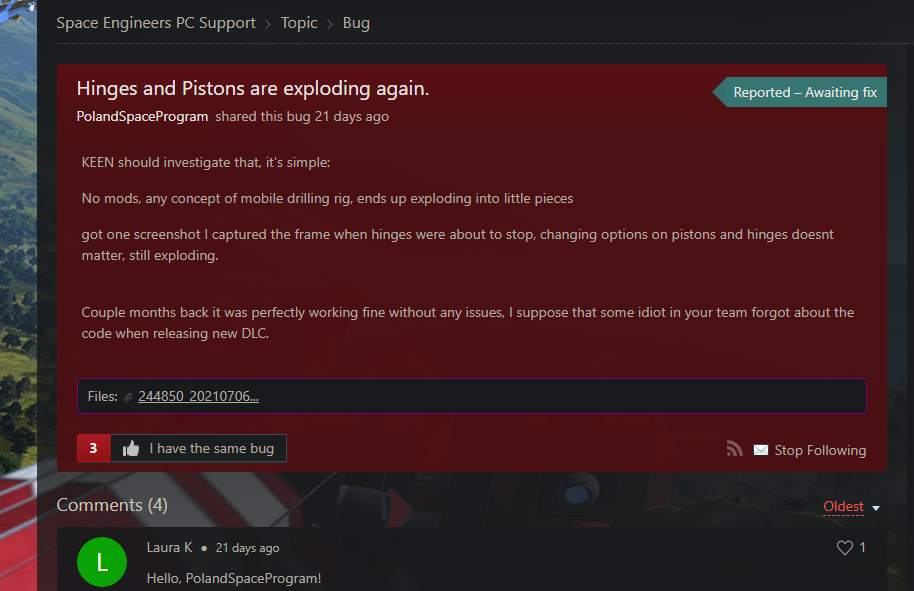Viewport: 914px width, 591px height.
Task: Click the "21 days ago" timestamp on Laura K's comment
Action: (247, 548)
